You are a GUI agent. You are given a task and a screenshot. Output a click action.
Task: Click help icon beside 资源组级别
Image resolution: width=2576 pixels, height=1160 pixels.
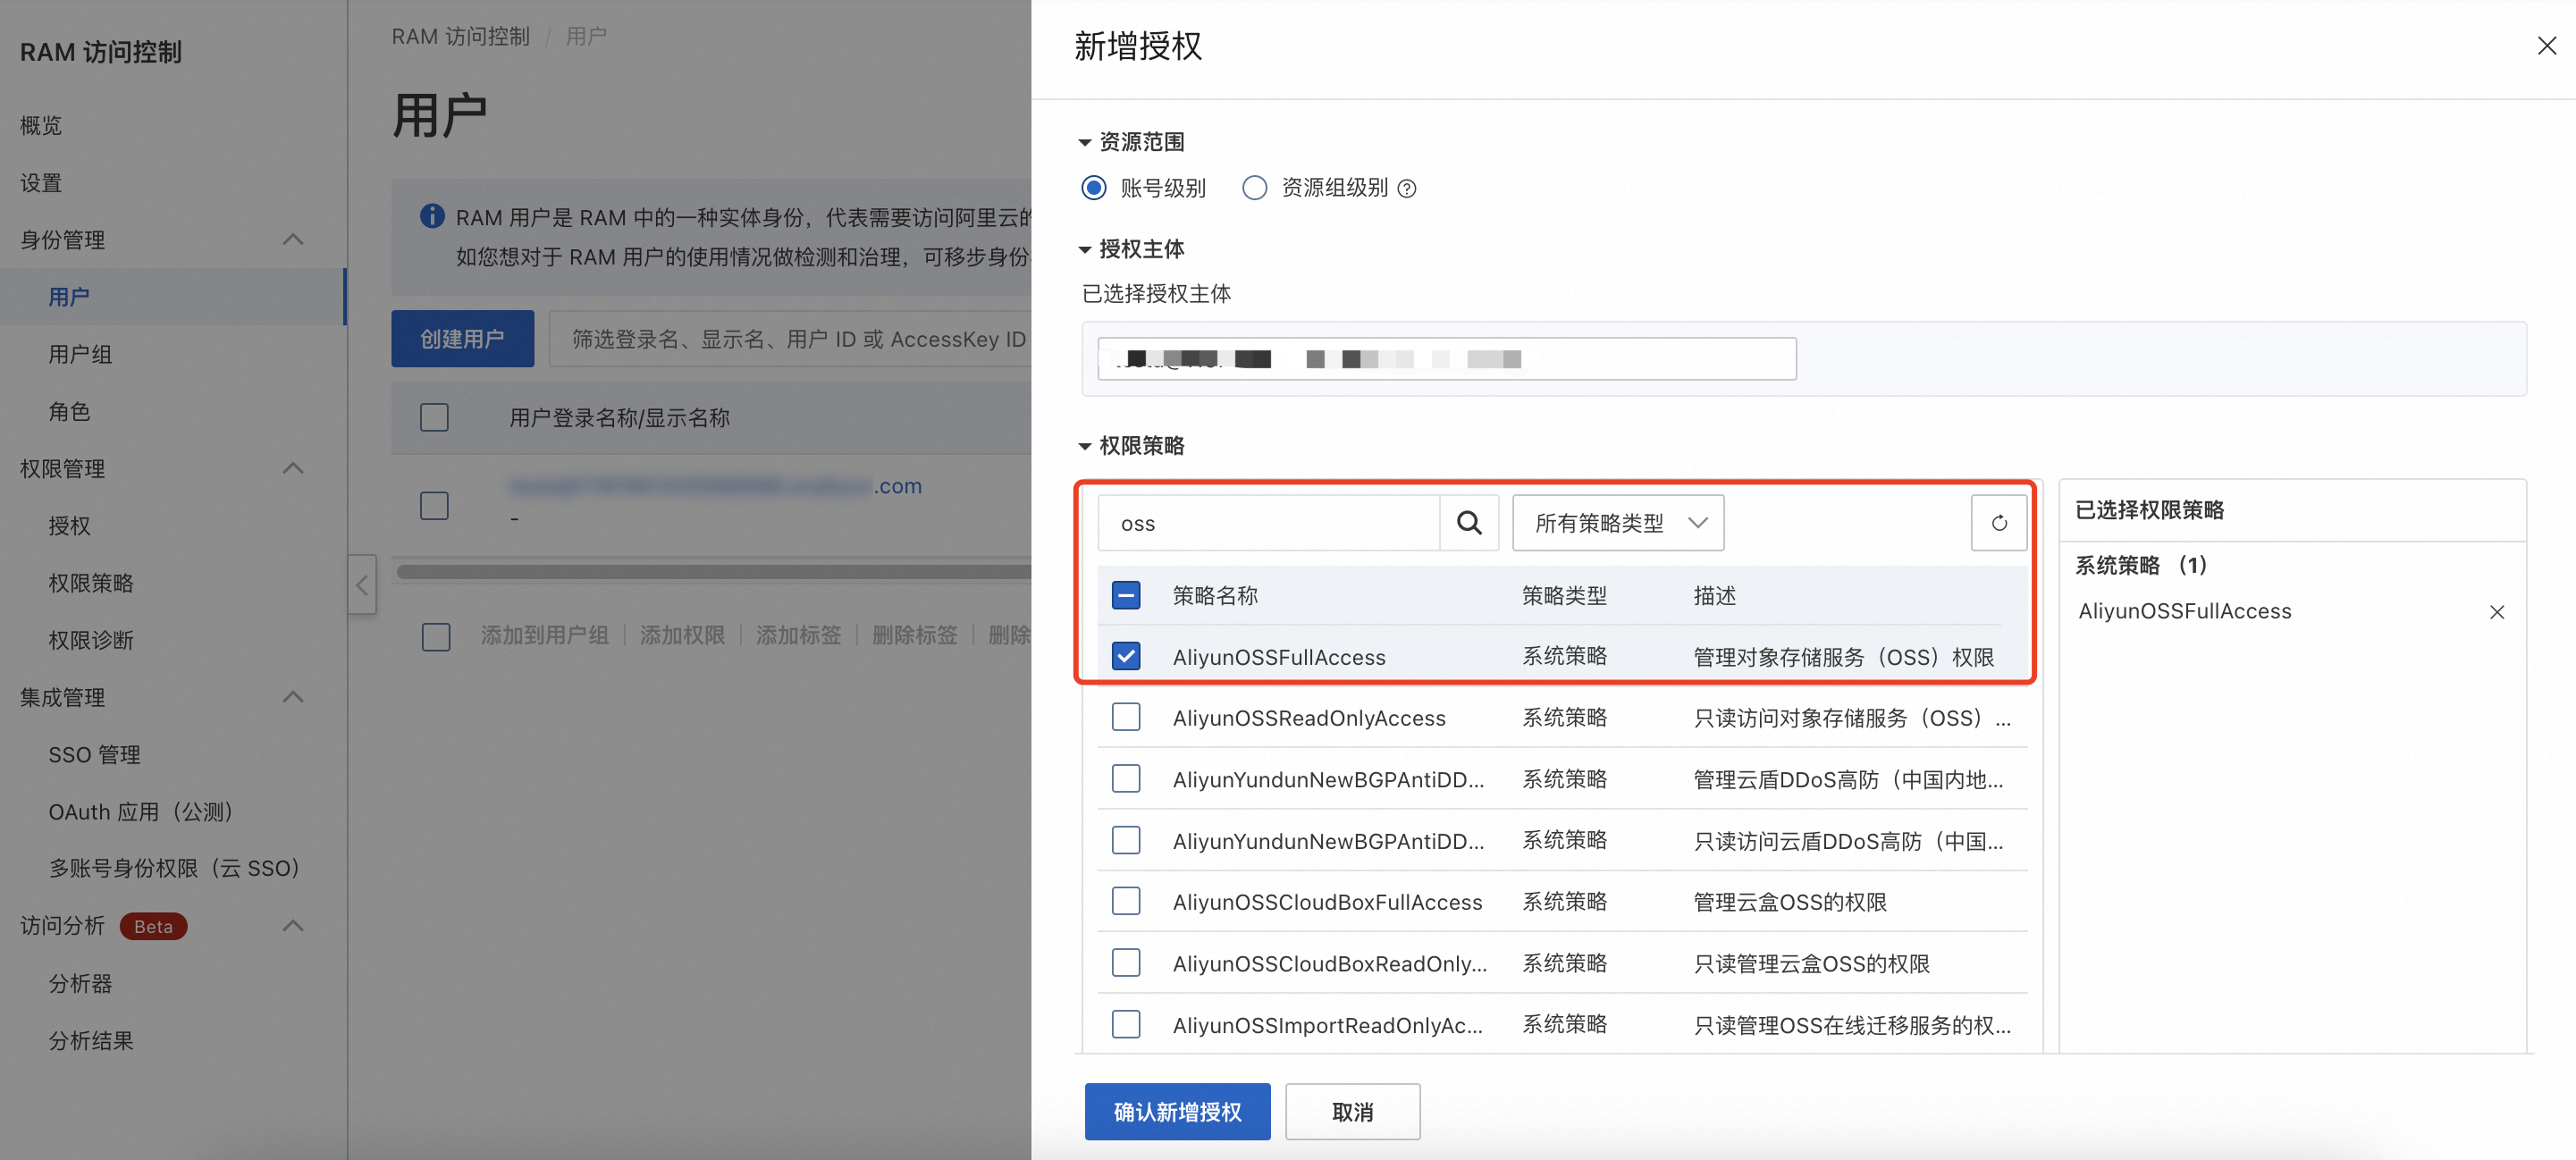[x=1407, y=189]
